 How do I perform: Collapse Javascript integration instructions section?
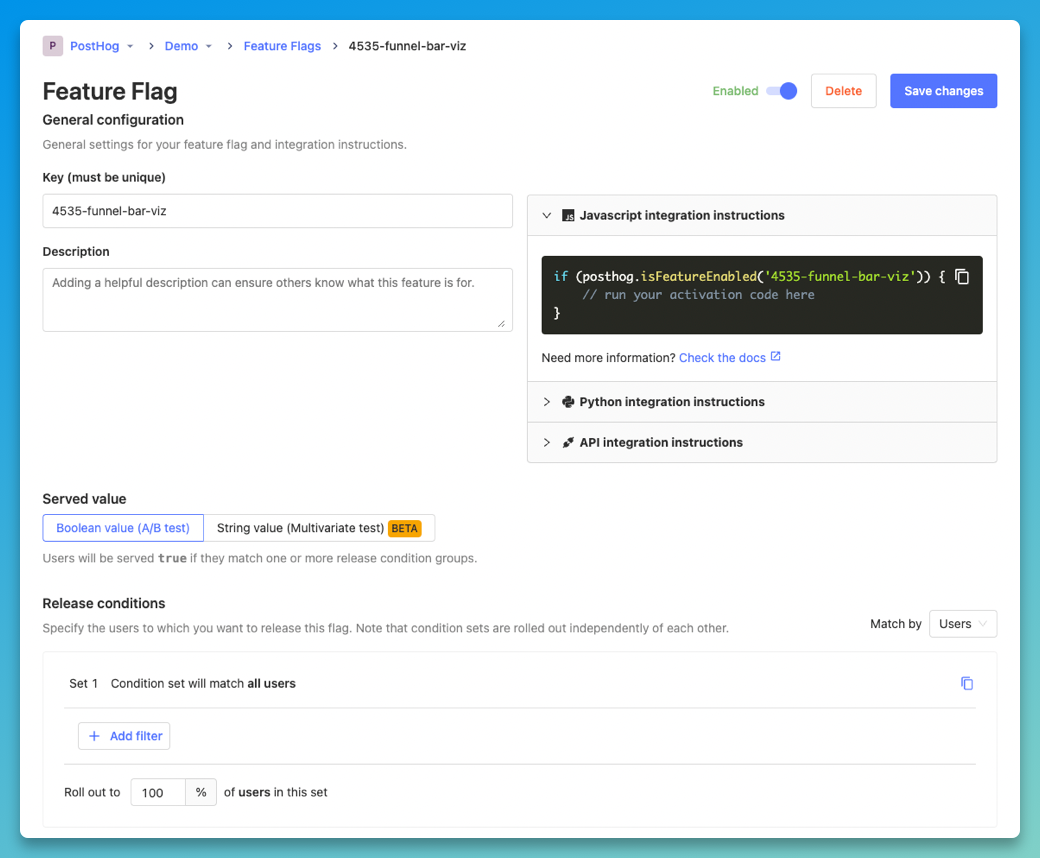click(x=547, y=215)
